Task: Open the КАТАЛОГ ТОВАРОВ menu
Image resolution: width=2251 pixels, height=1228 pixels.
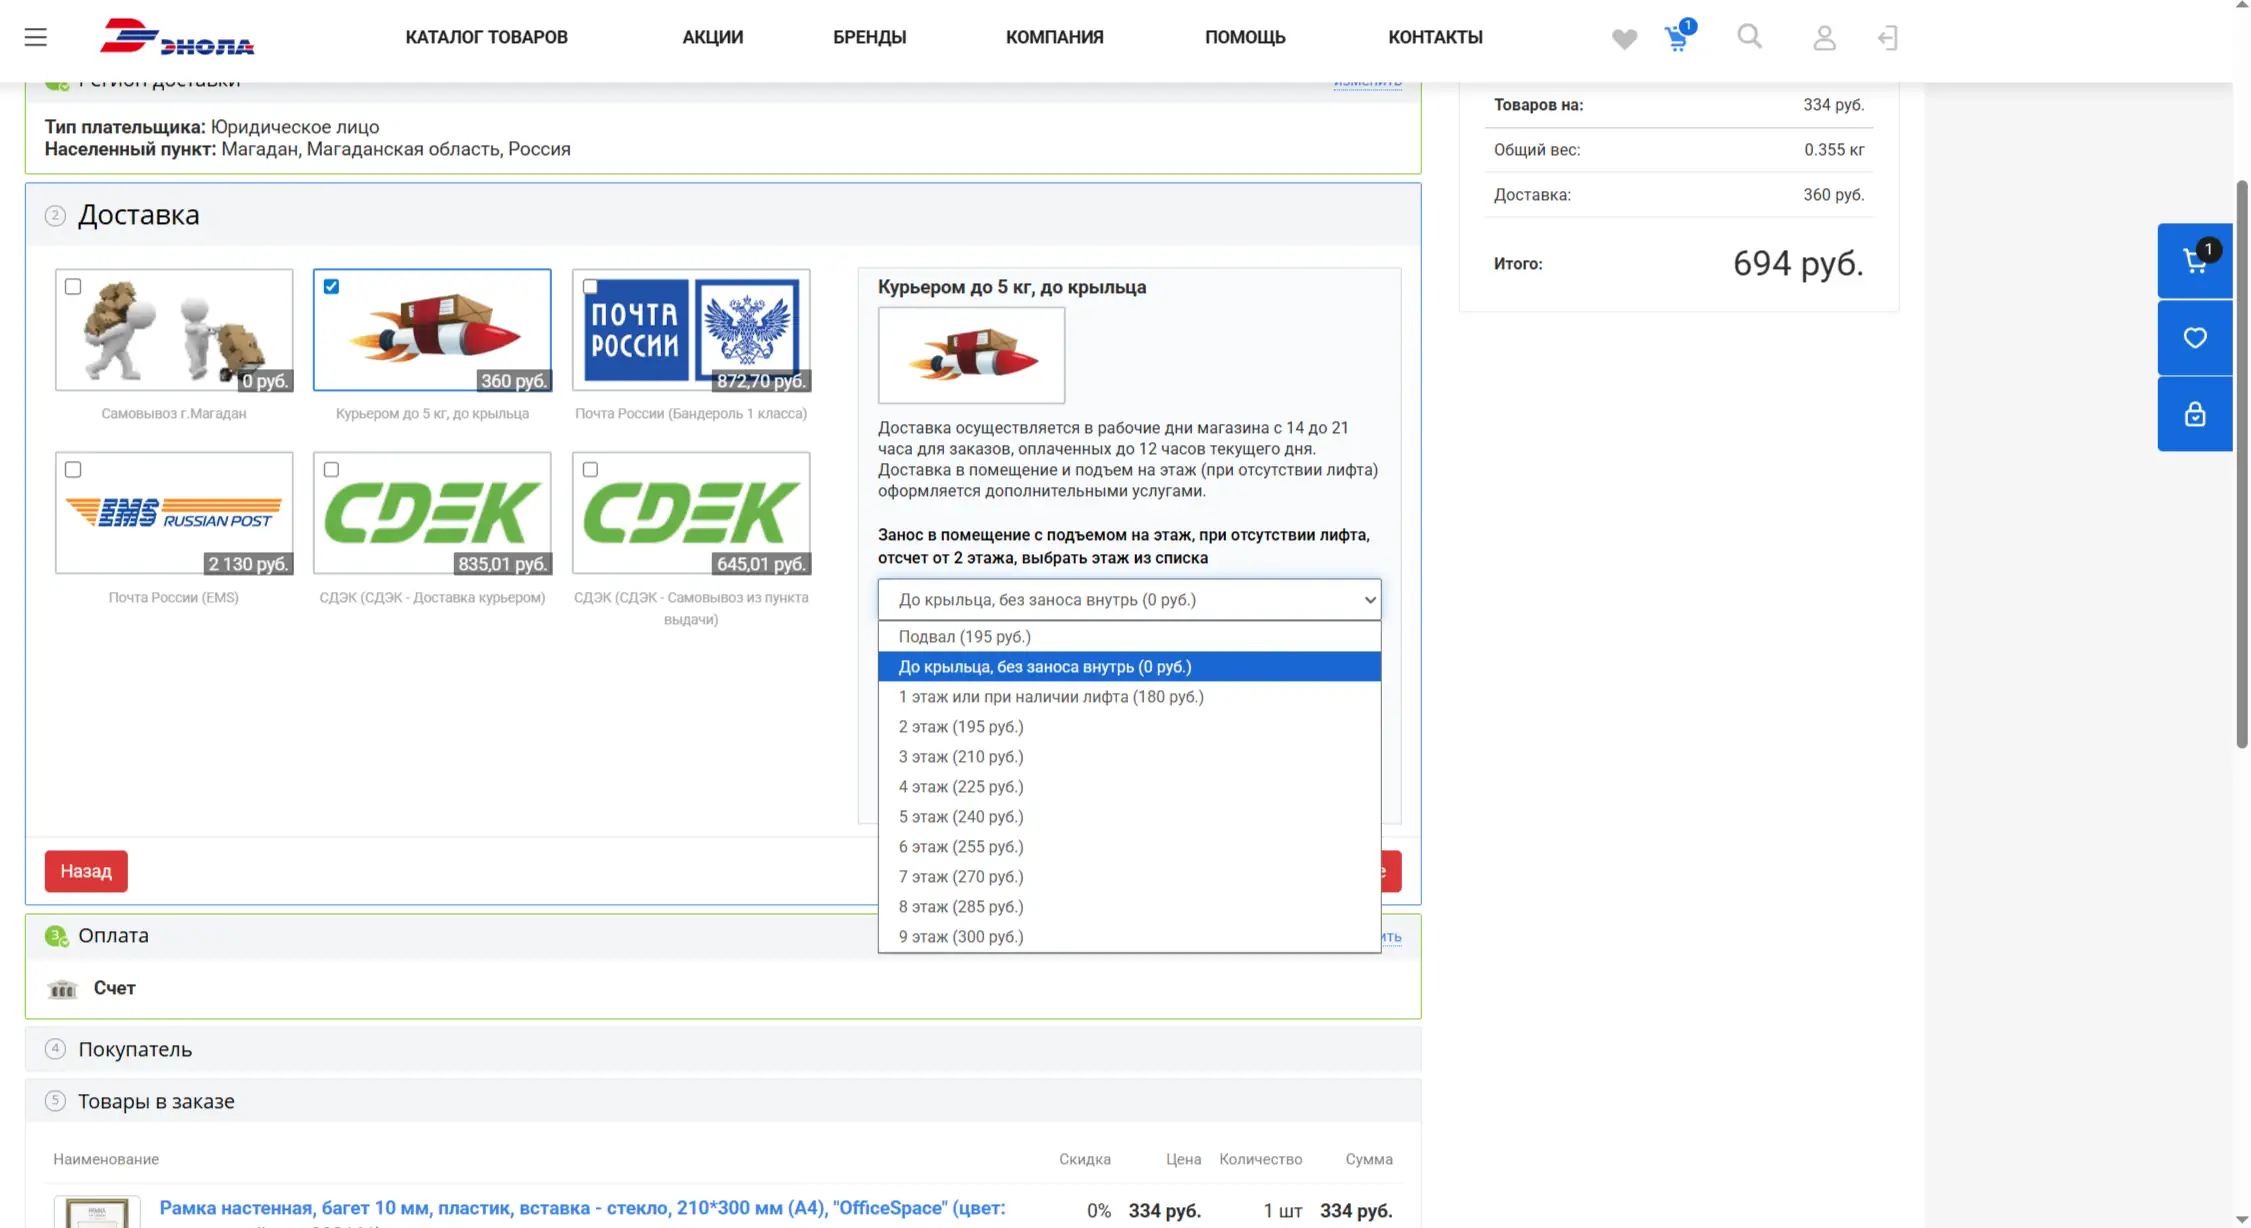Action: click(x=486, y=37)
